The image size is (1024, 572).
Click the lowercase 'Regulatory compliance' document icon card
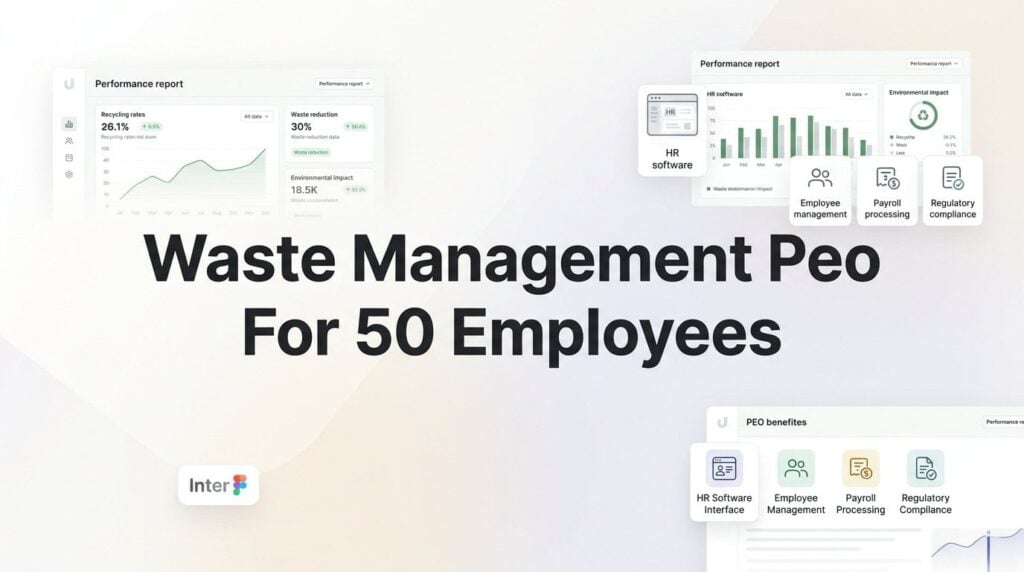(x=952, y=191)
